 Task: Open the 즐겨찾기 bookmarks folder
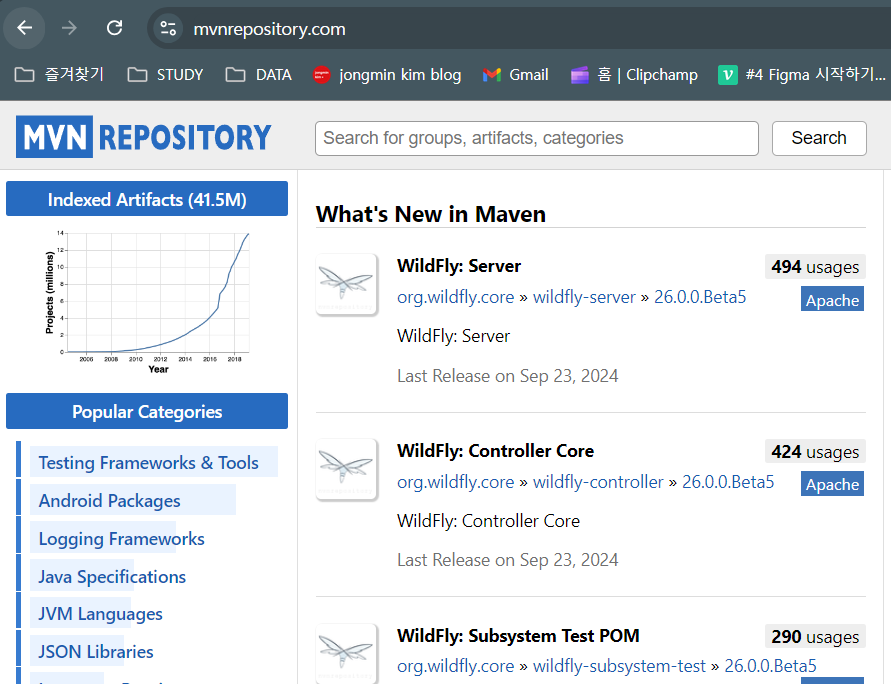coord(59,74)
